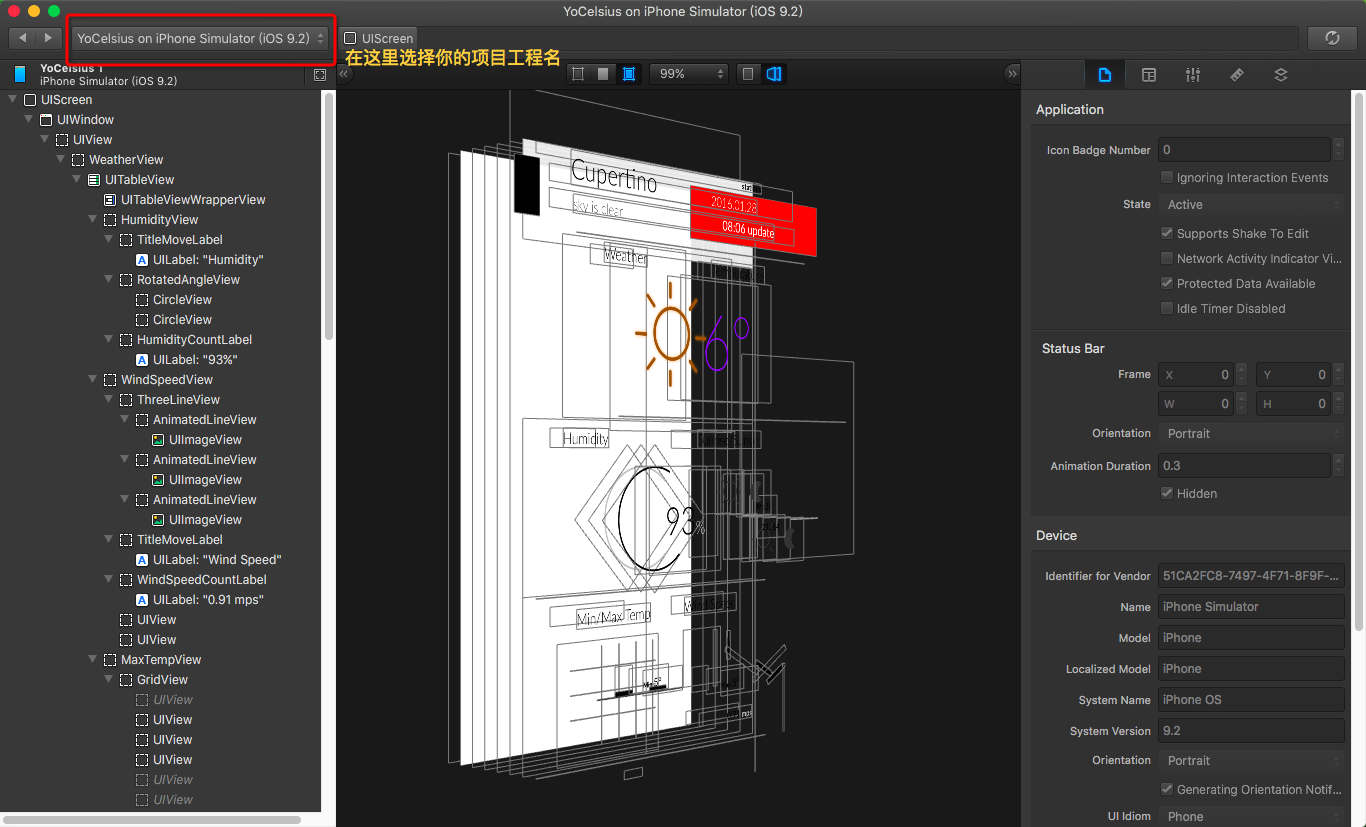Image resolution: width=1366 pixels, height=827 pixels.
Task: Click the Frame X stepper
Action: coord(1241,375)
